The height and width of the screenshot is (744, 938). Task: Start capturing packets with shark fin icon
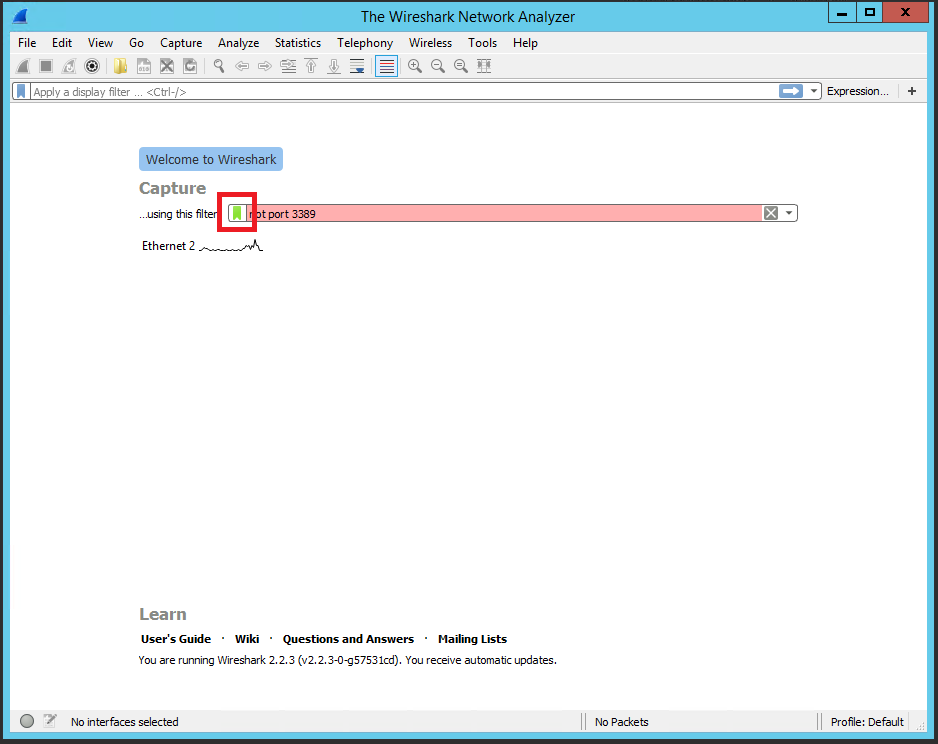[23, 66]
